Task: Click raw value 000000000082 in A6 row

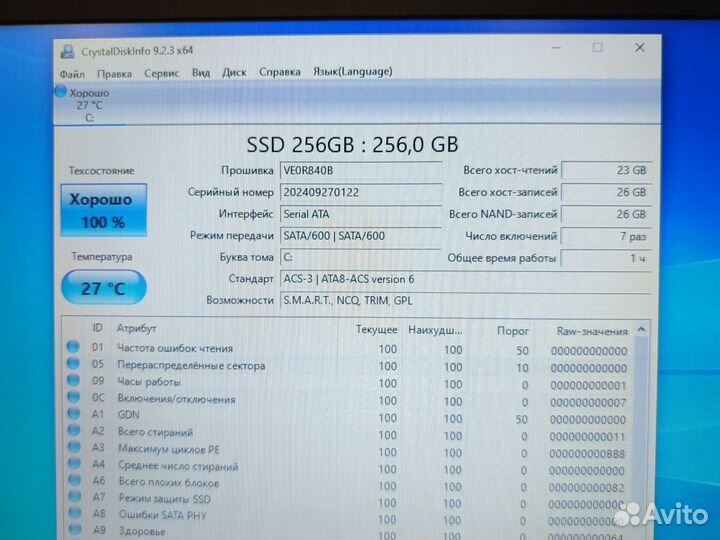Action: [x=586, y=488]
